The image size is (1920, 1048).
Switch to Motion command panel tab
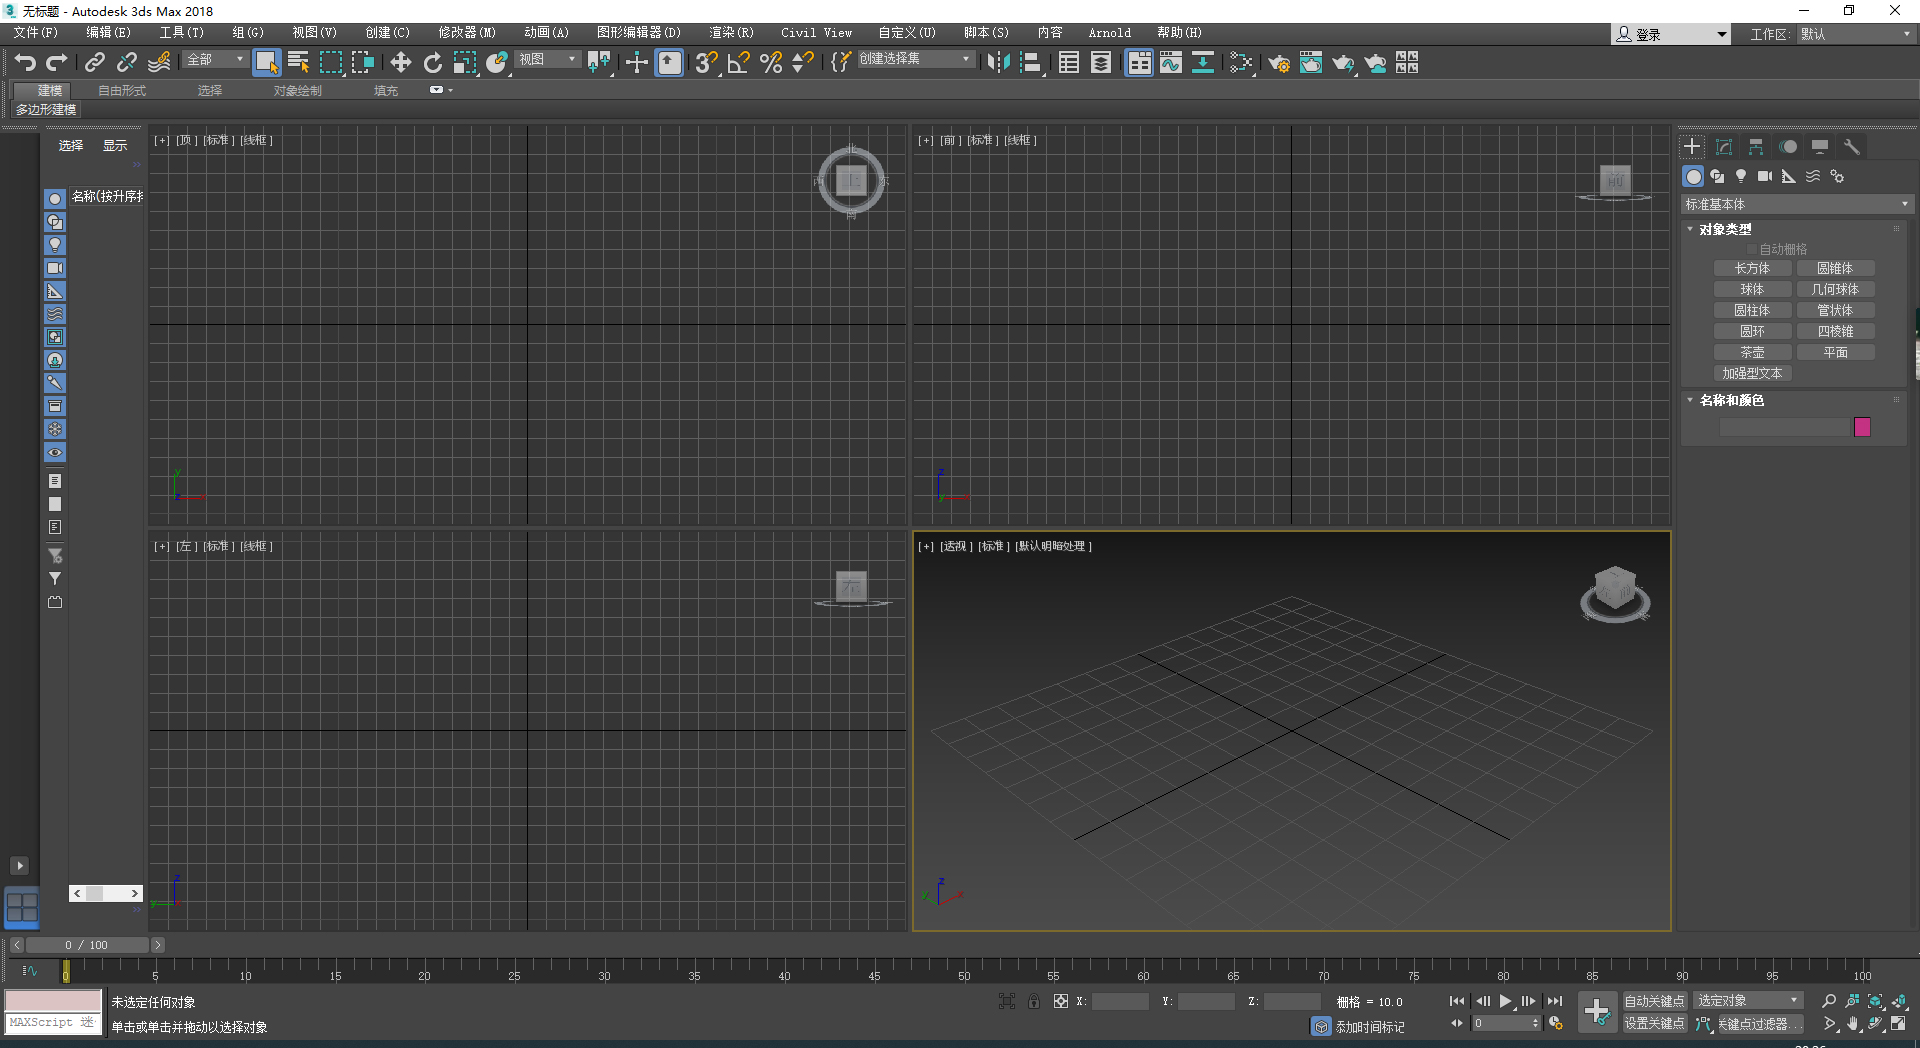tap(1788, 147)
